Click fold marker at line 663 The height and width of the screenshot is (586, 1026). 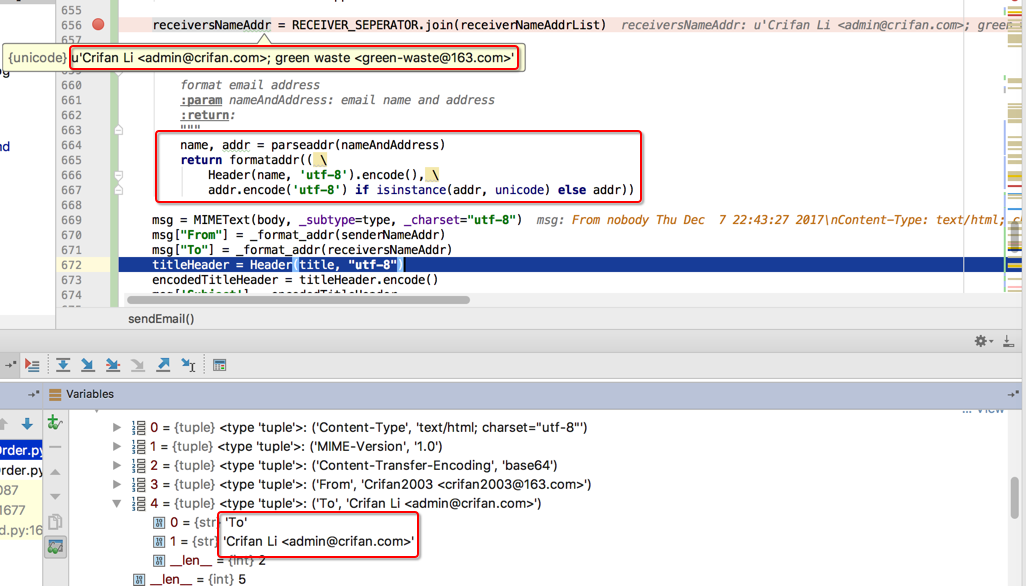(118, 130)
